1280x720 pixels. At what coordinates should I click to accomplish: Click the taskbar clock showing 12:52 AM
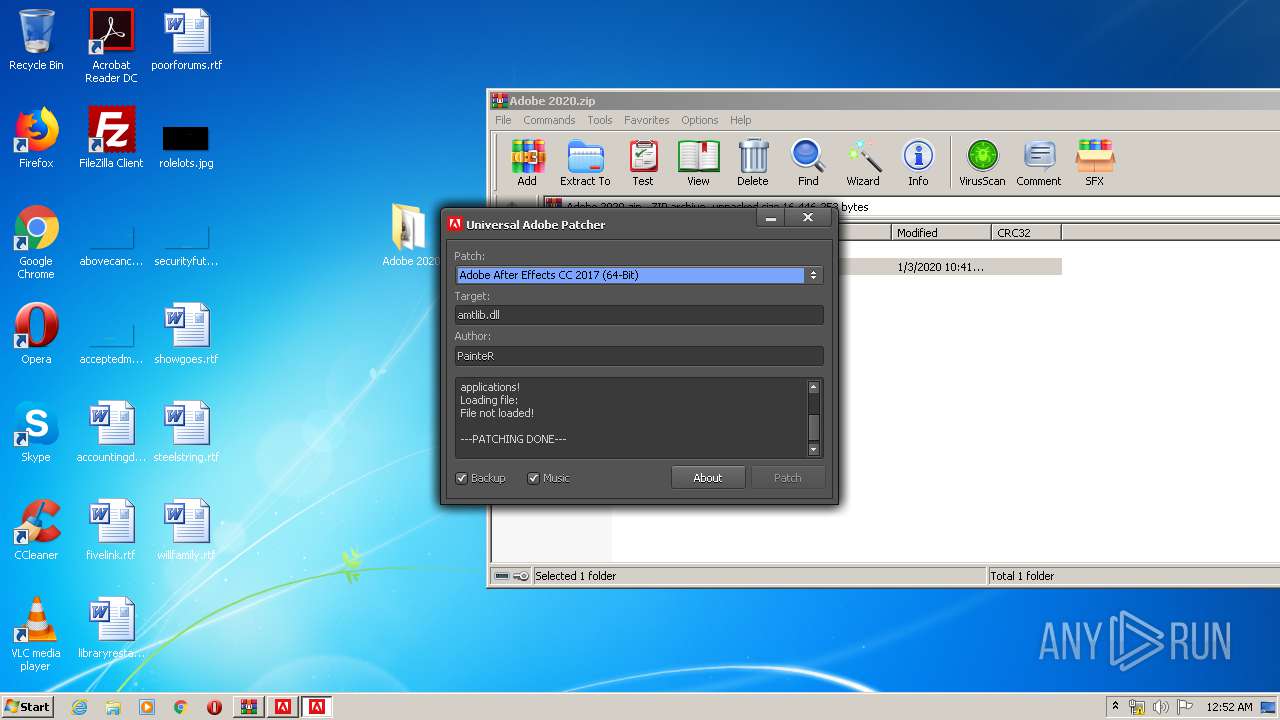[1229, 707]
